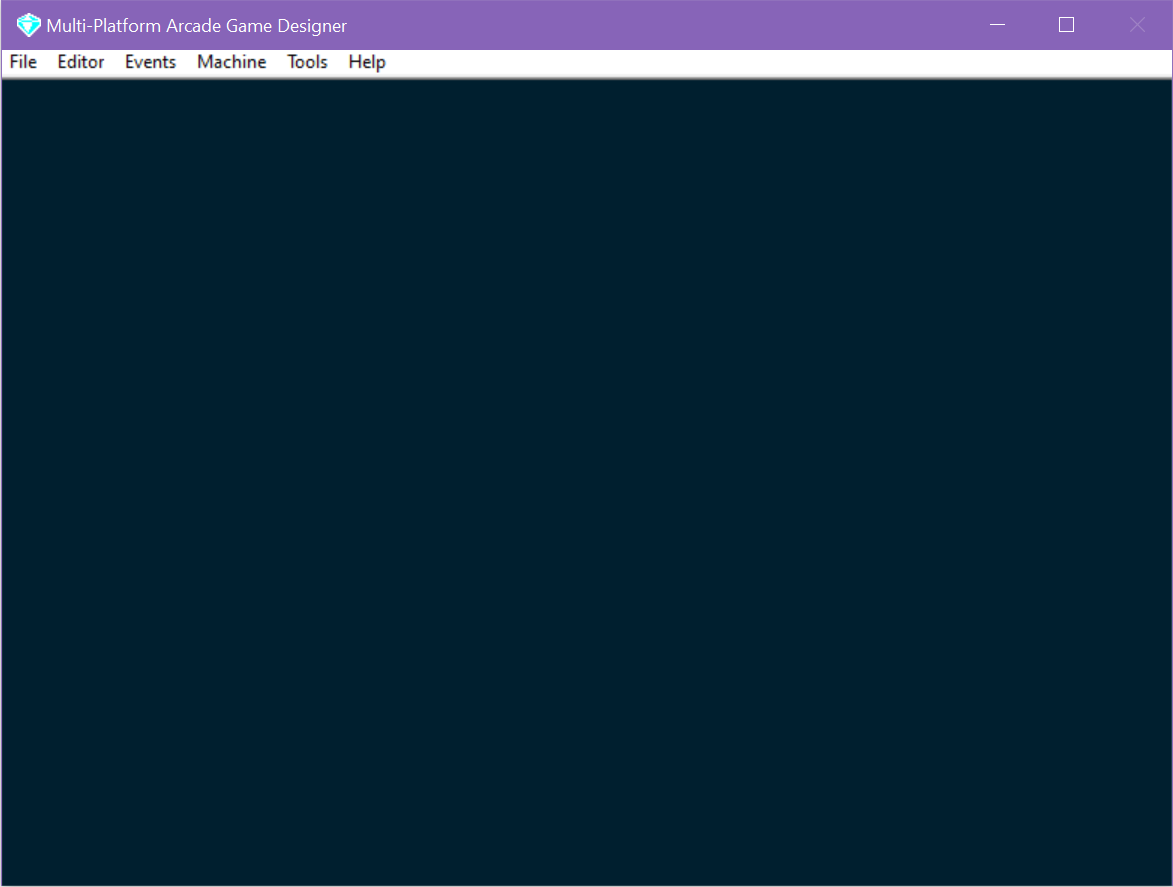
Task: Open the Events menu
Action: pos(150,62)
